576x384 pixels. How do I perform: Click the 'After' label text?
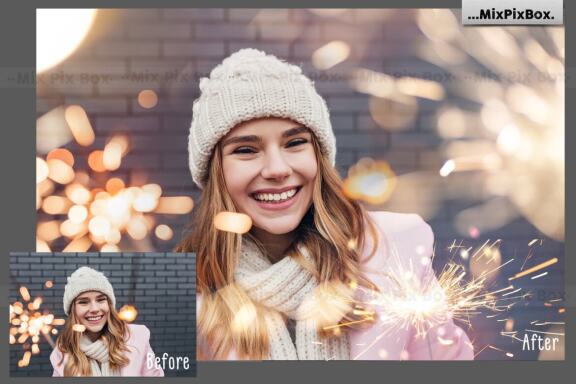(x=540, y=343)
